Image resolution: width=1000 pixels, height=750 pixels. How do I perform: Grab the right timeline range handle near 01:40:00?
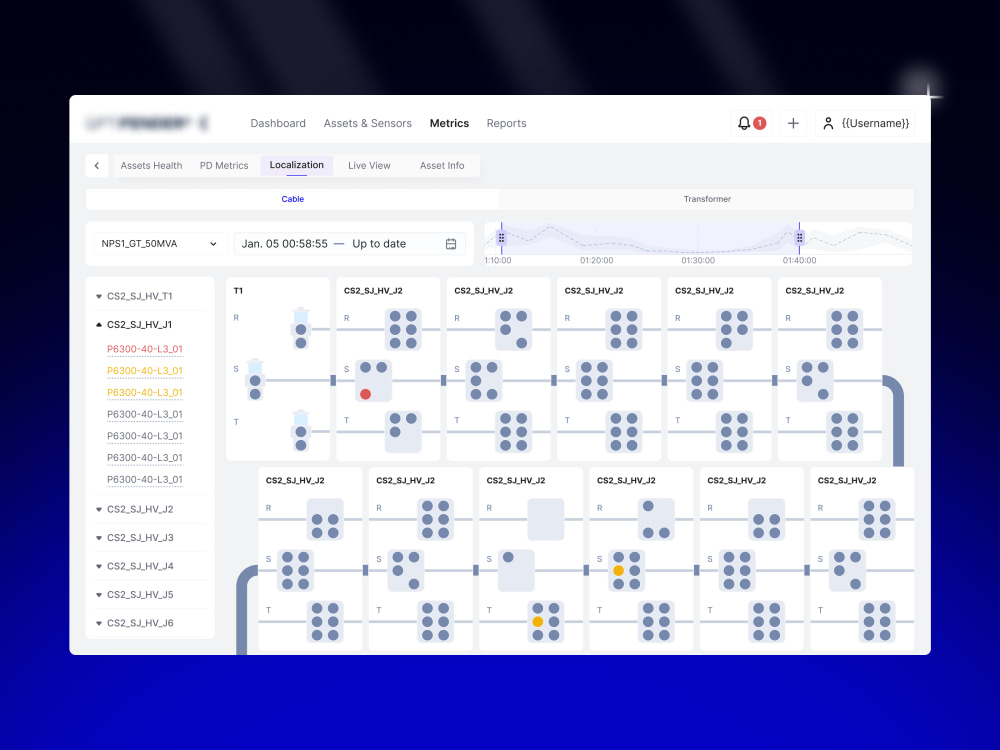coord(799,238)
